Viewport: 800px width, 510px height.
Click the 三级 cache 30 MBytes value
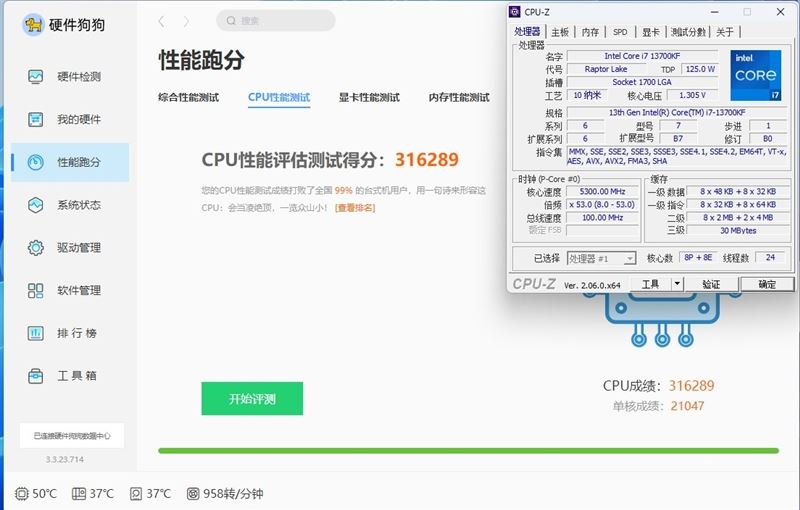[738, 231]
